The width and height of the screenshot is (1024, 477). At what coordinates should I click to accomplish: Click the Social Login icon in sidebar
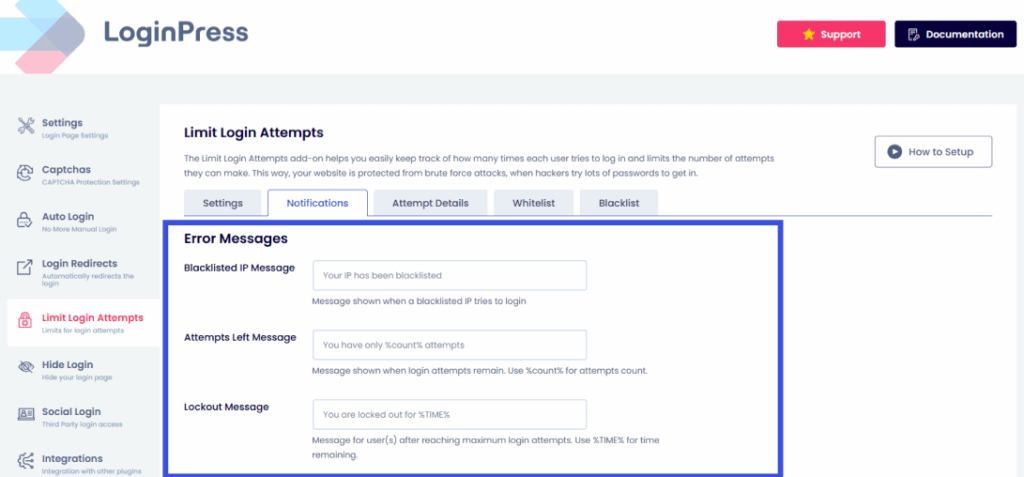tap(26, 416)
